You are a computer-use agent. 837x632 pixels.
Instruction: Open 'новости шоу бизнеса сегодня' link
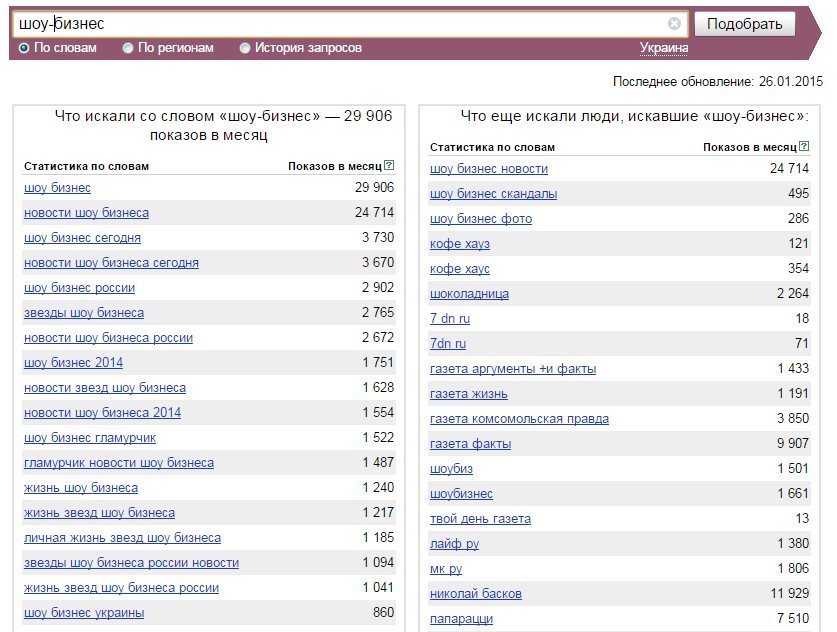point(111,263)
